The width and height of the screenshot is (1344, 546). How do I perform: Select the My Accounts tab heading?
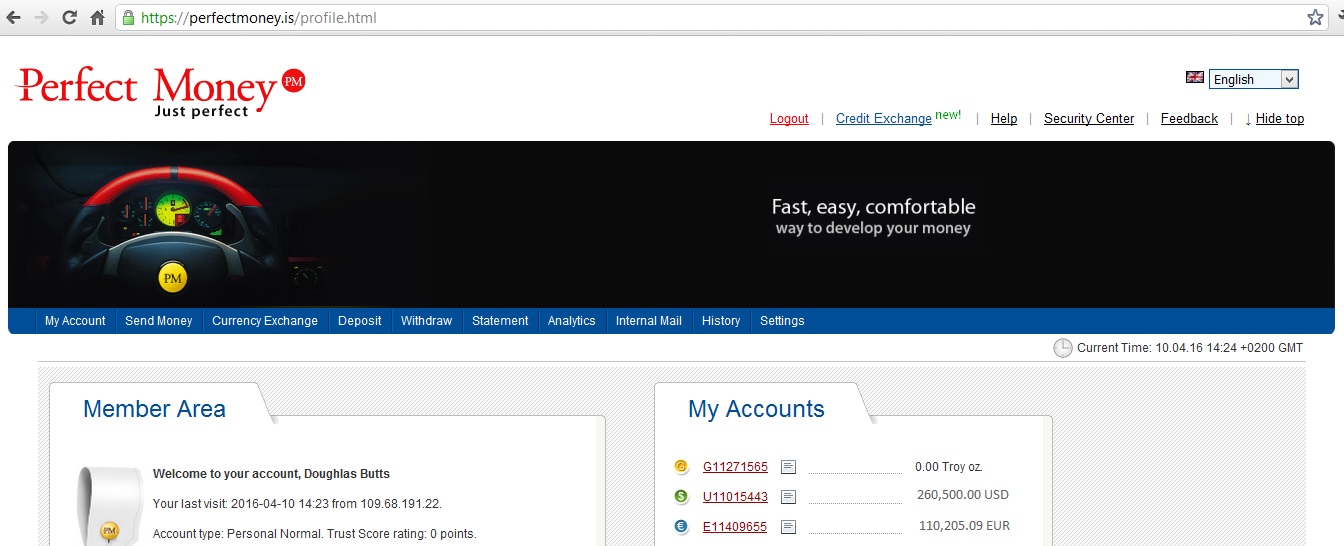click(x=756, y=409)
